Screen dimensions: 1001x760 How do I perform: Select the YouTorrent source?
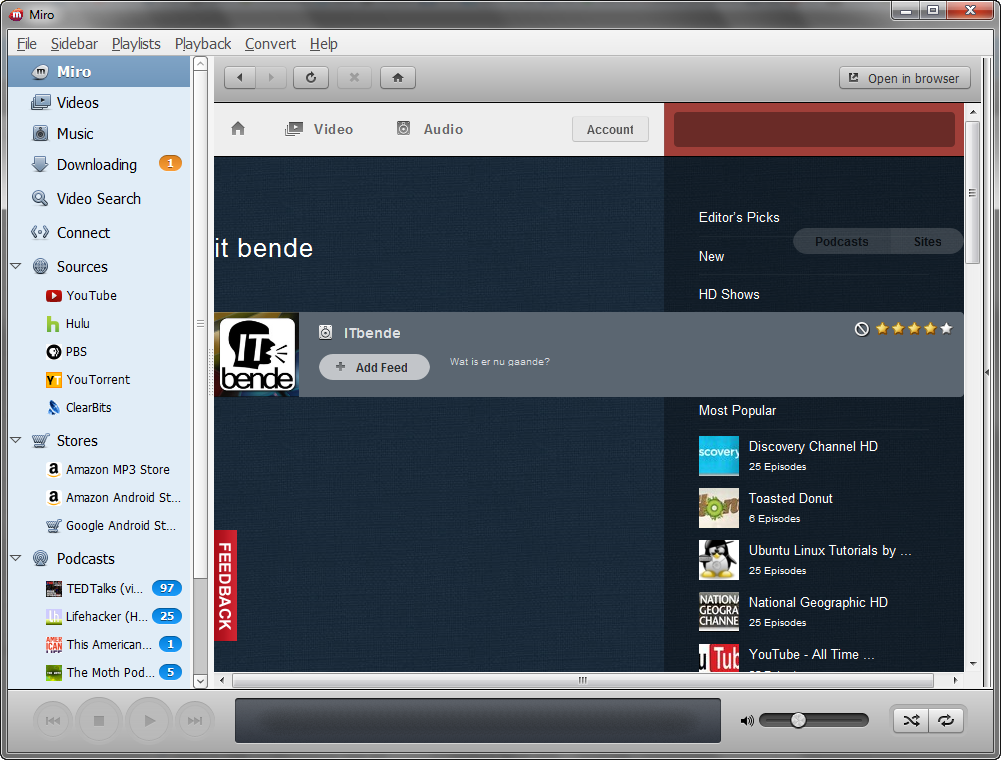coord(99,380)
